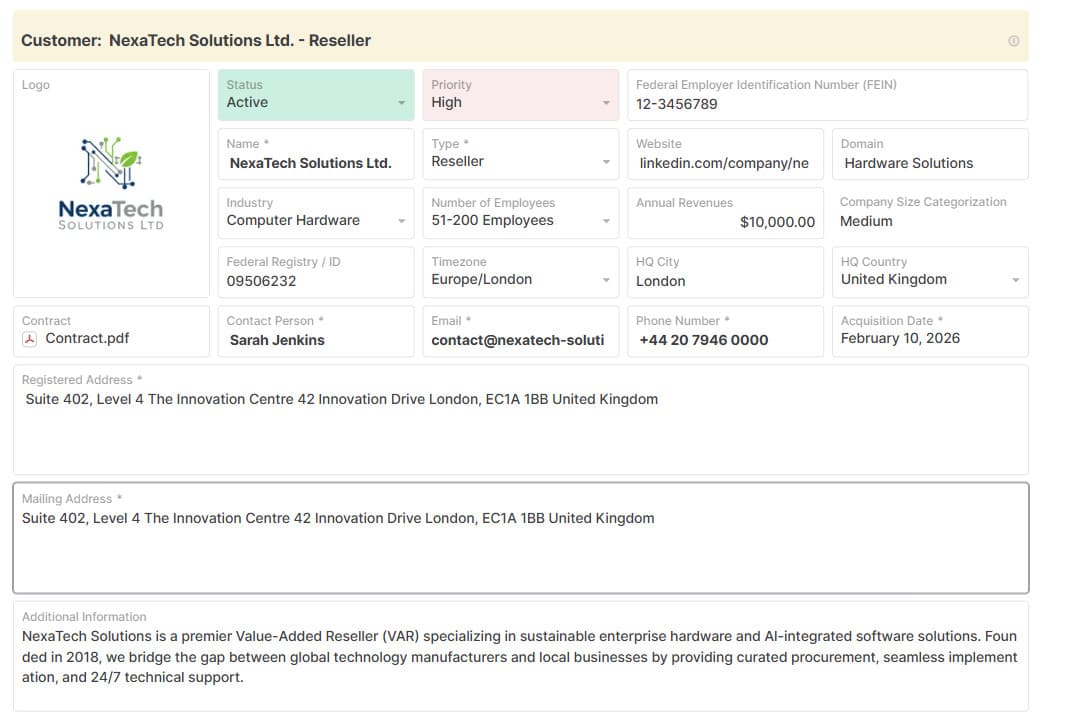This screenshot has height=720, width=1080.
Task: Click the NexaTech Solutions logo image
Action: click(x=111, y=184)
